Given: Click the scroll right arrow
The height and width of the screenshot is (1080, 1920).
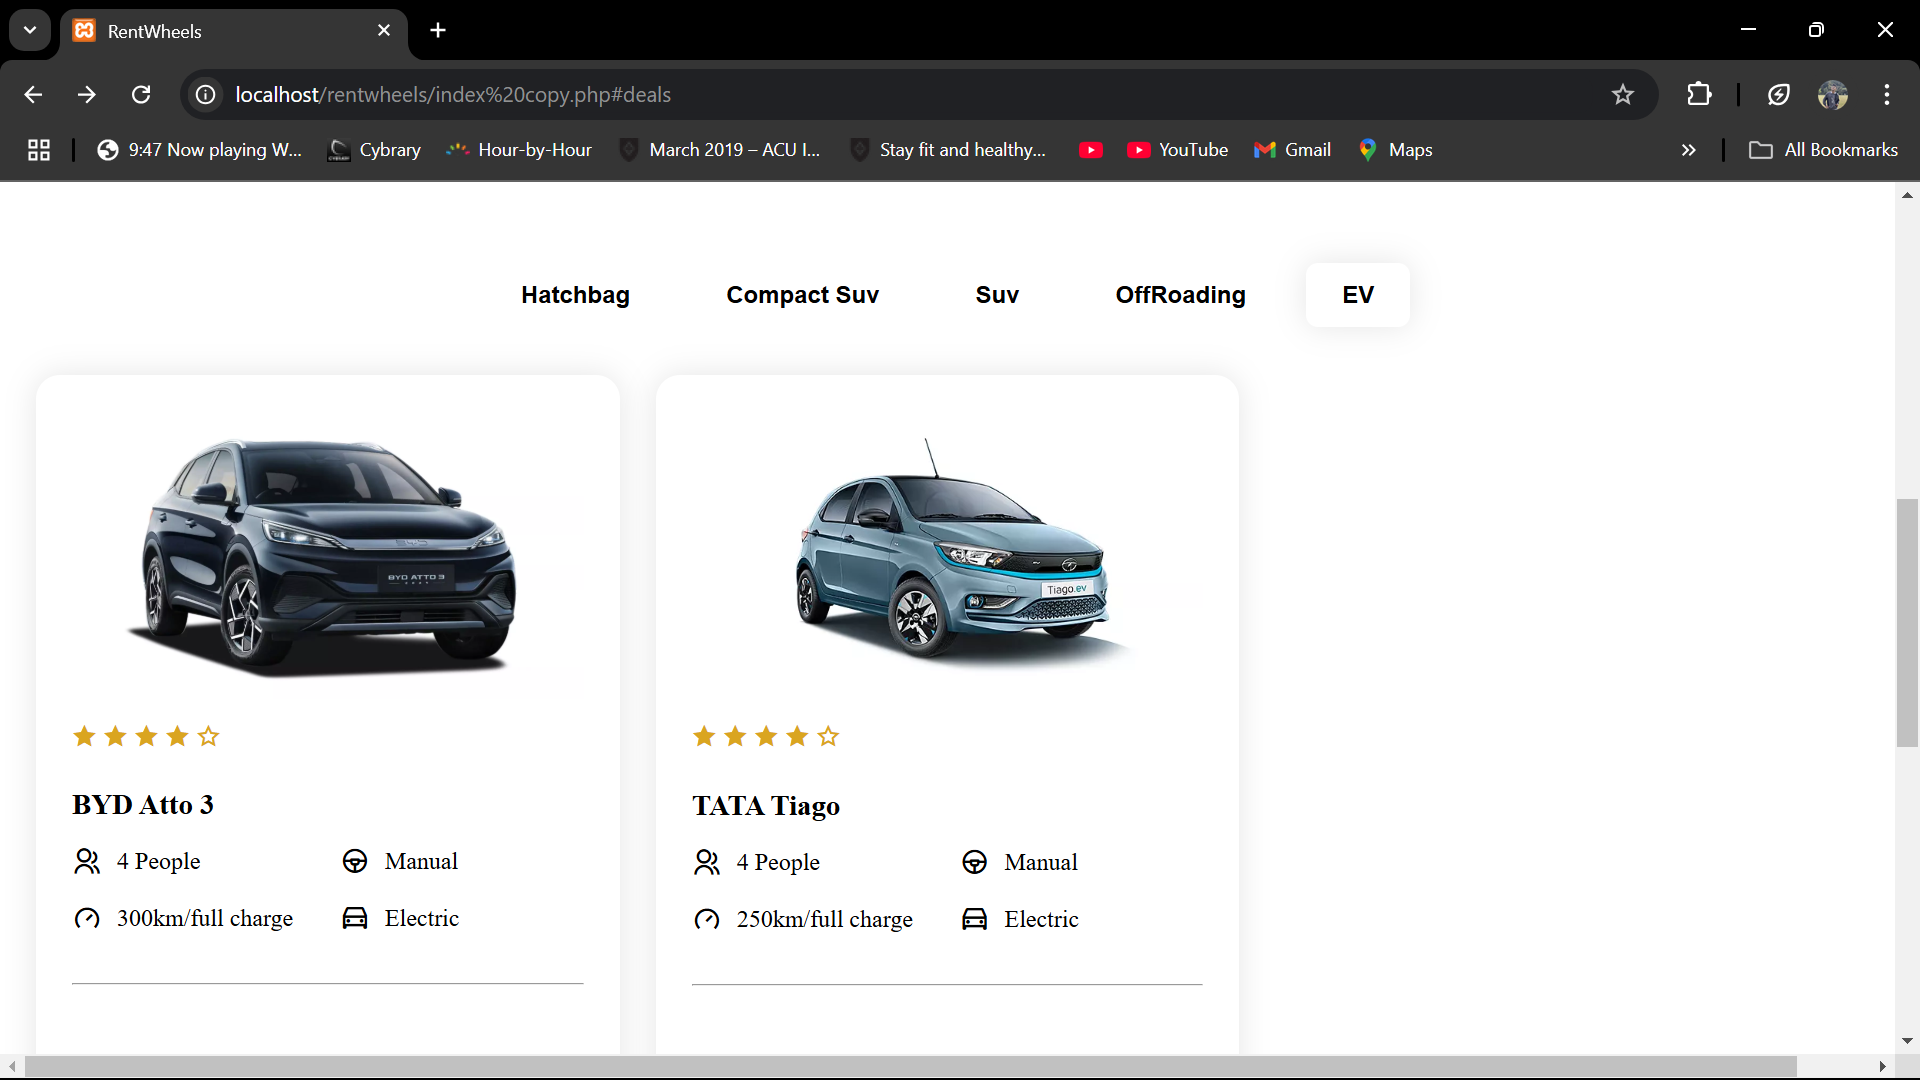Looking at the screenshot, I should pyautogui.click(x=1883, y=1067).
